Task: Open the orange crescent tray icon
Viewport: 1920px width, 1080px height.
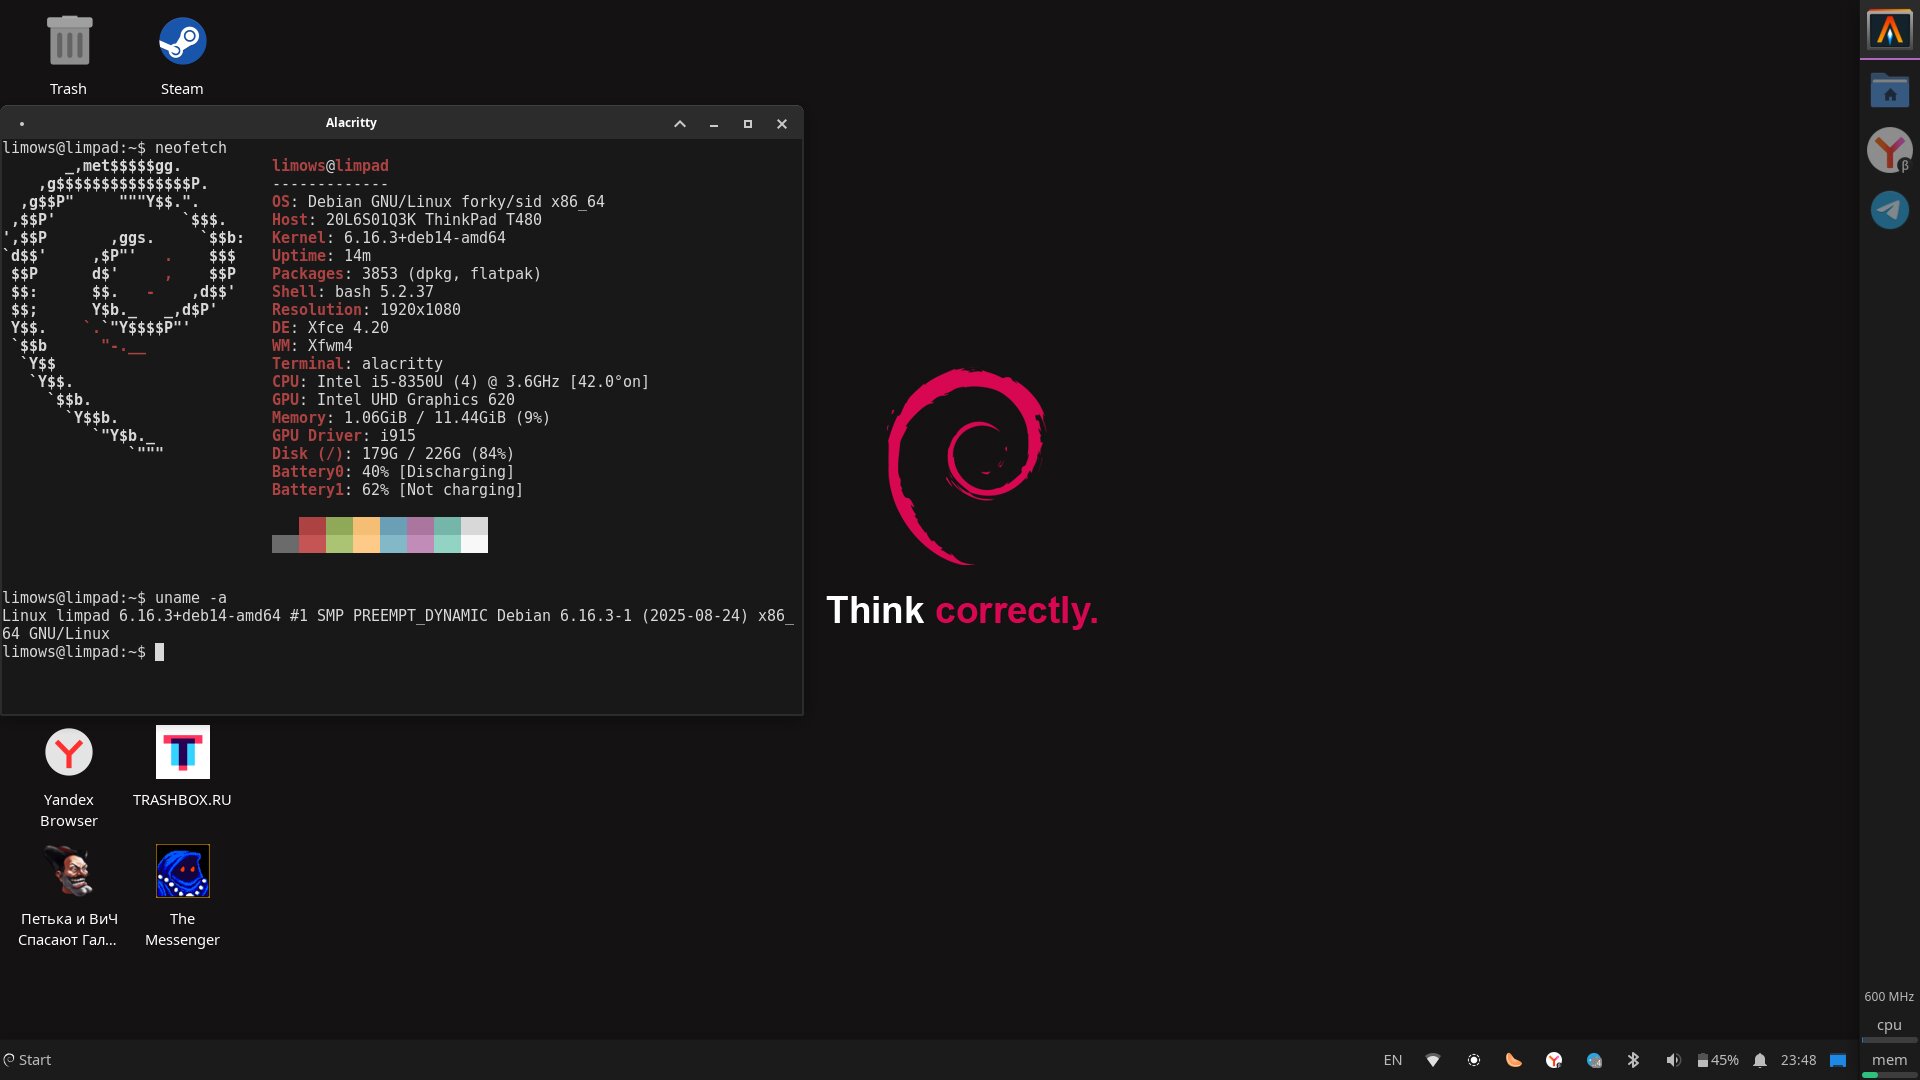Action: point(1513,1060)
